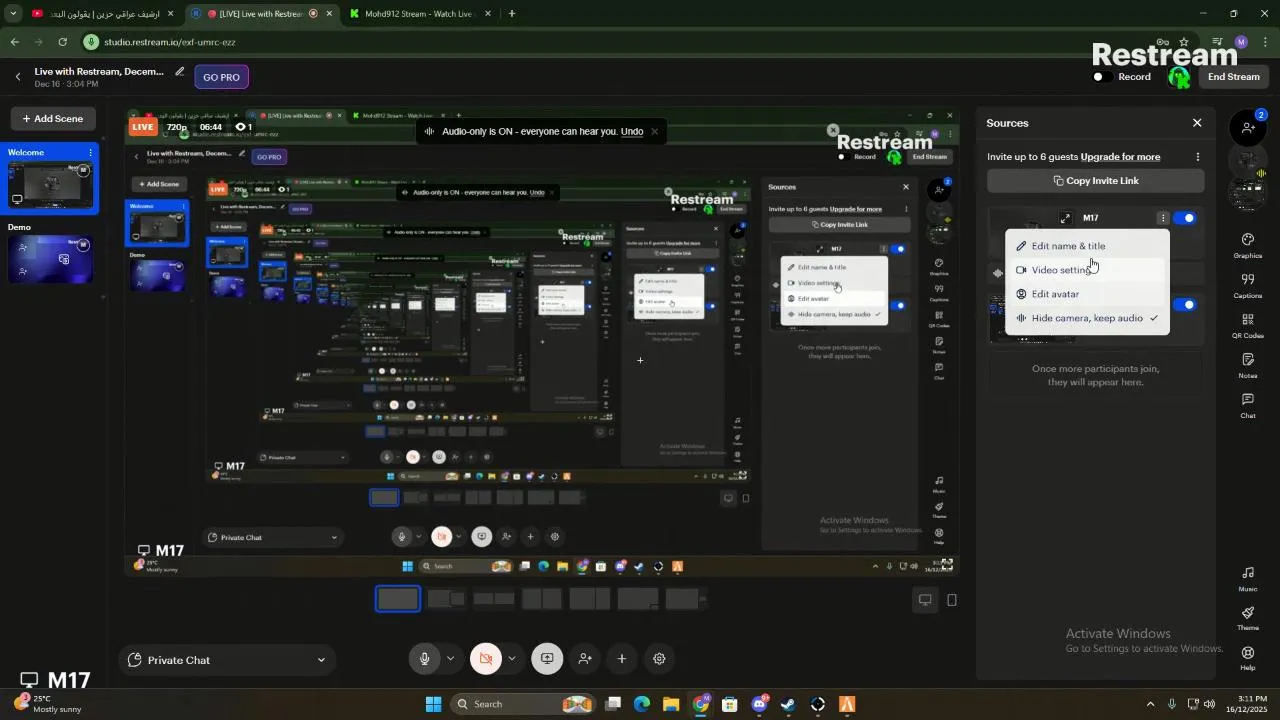This screenshot has height=720, width=1280.
Task: Click the Upgrade for more link
Action: pos(1120,157)
